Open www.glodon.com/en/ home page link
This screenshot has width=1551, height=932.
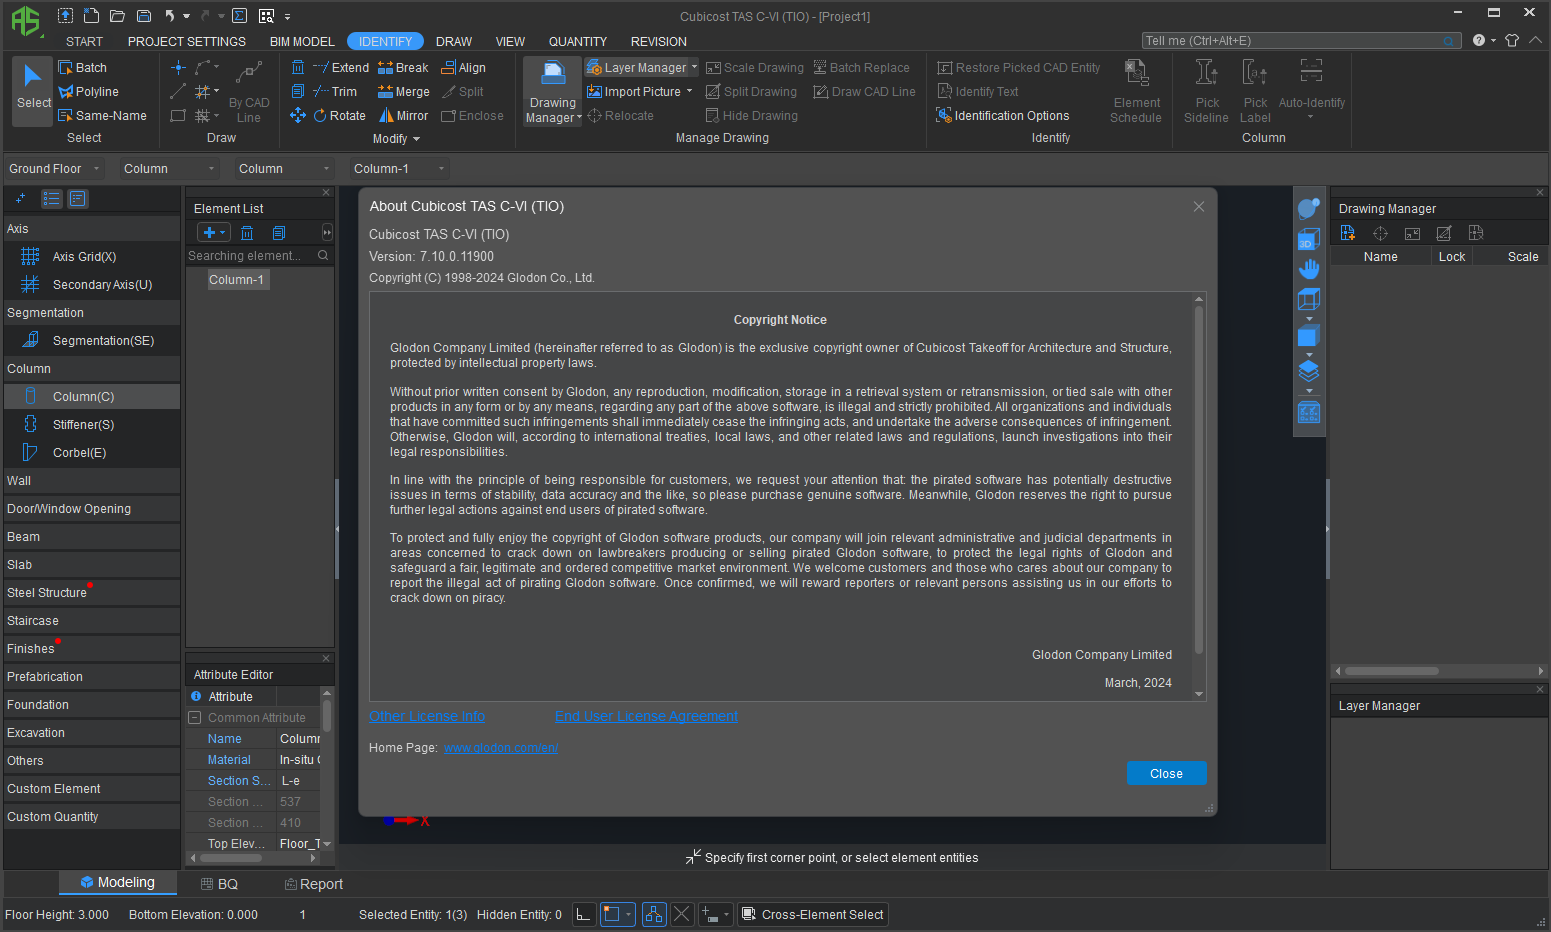tap(501, 748)
